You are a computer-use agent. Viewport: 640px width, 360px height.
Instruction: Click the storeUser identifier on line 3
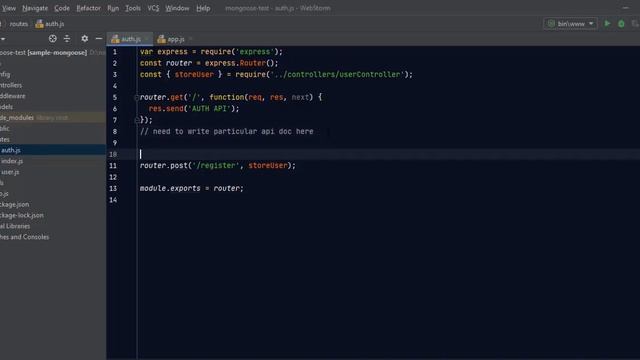point(194,75)
